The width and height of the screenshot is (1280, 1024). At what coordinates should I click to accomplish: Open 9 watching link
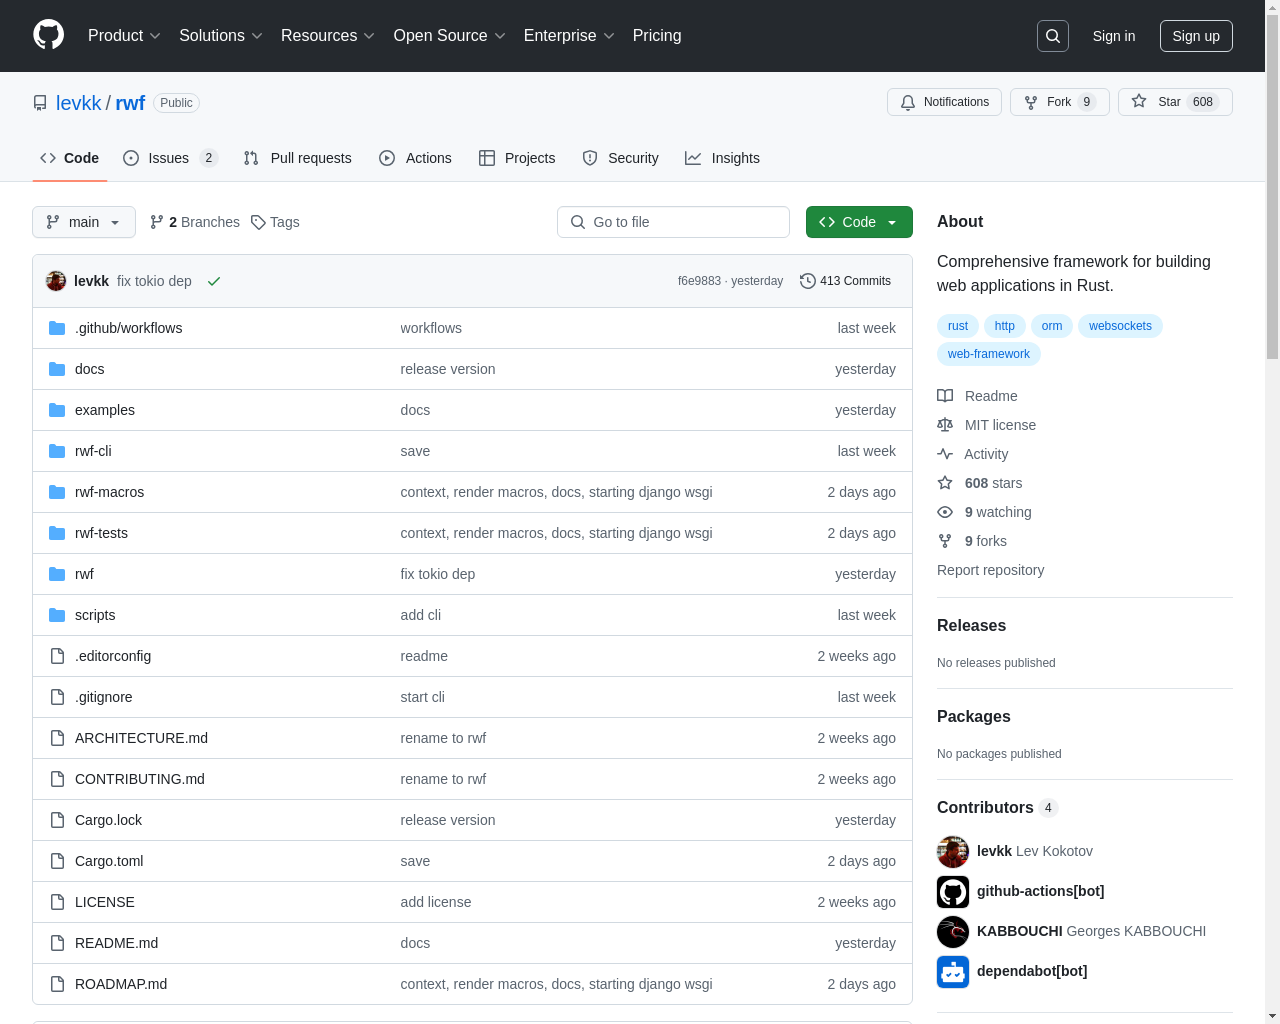point(984,512)
